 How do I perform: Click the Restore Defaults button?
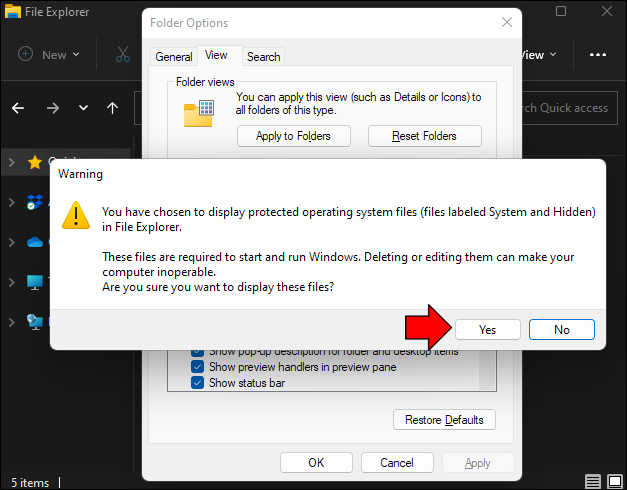click(444, 420)
